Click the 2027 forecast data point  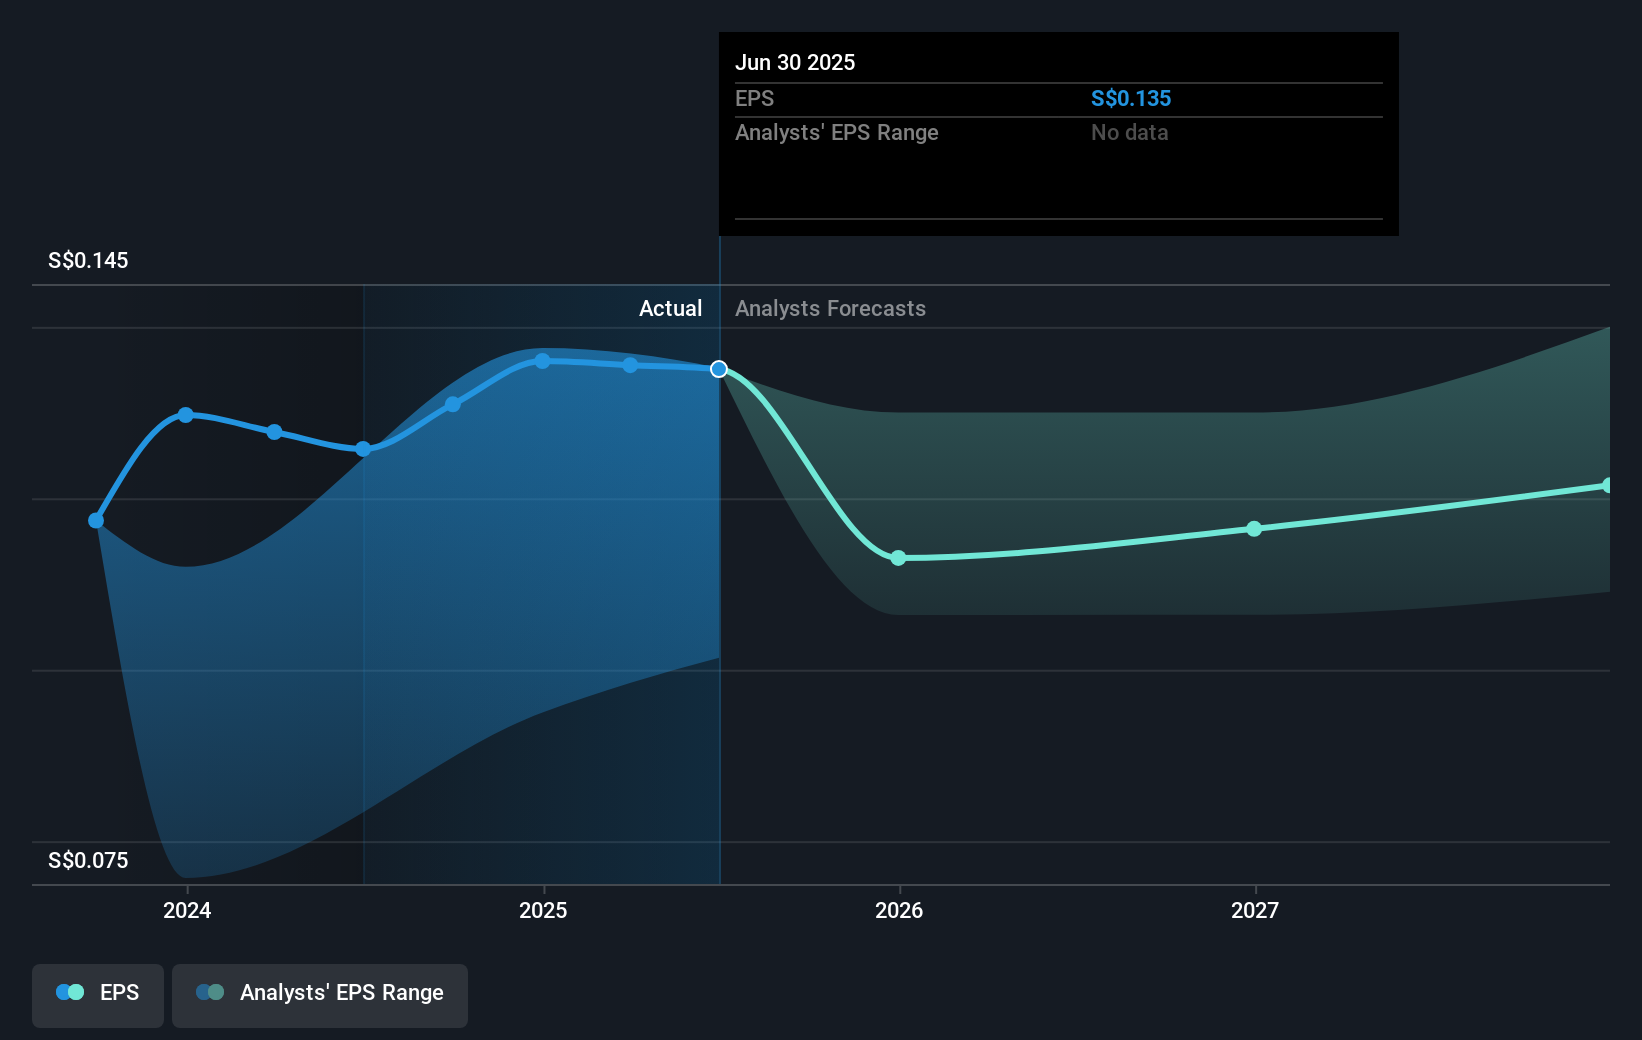point(1254,529)
